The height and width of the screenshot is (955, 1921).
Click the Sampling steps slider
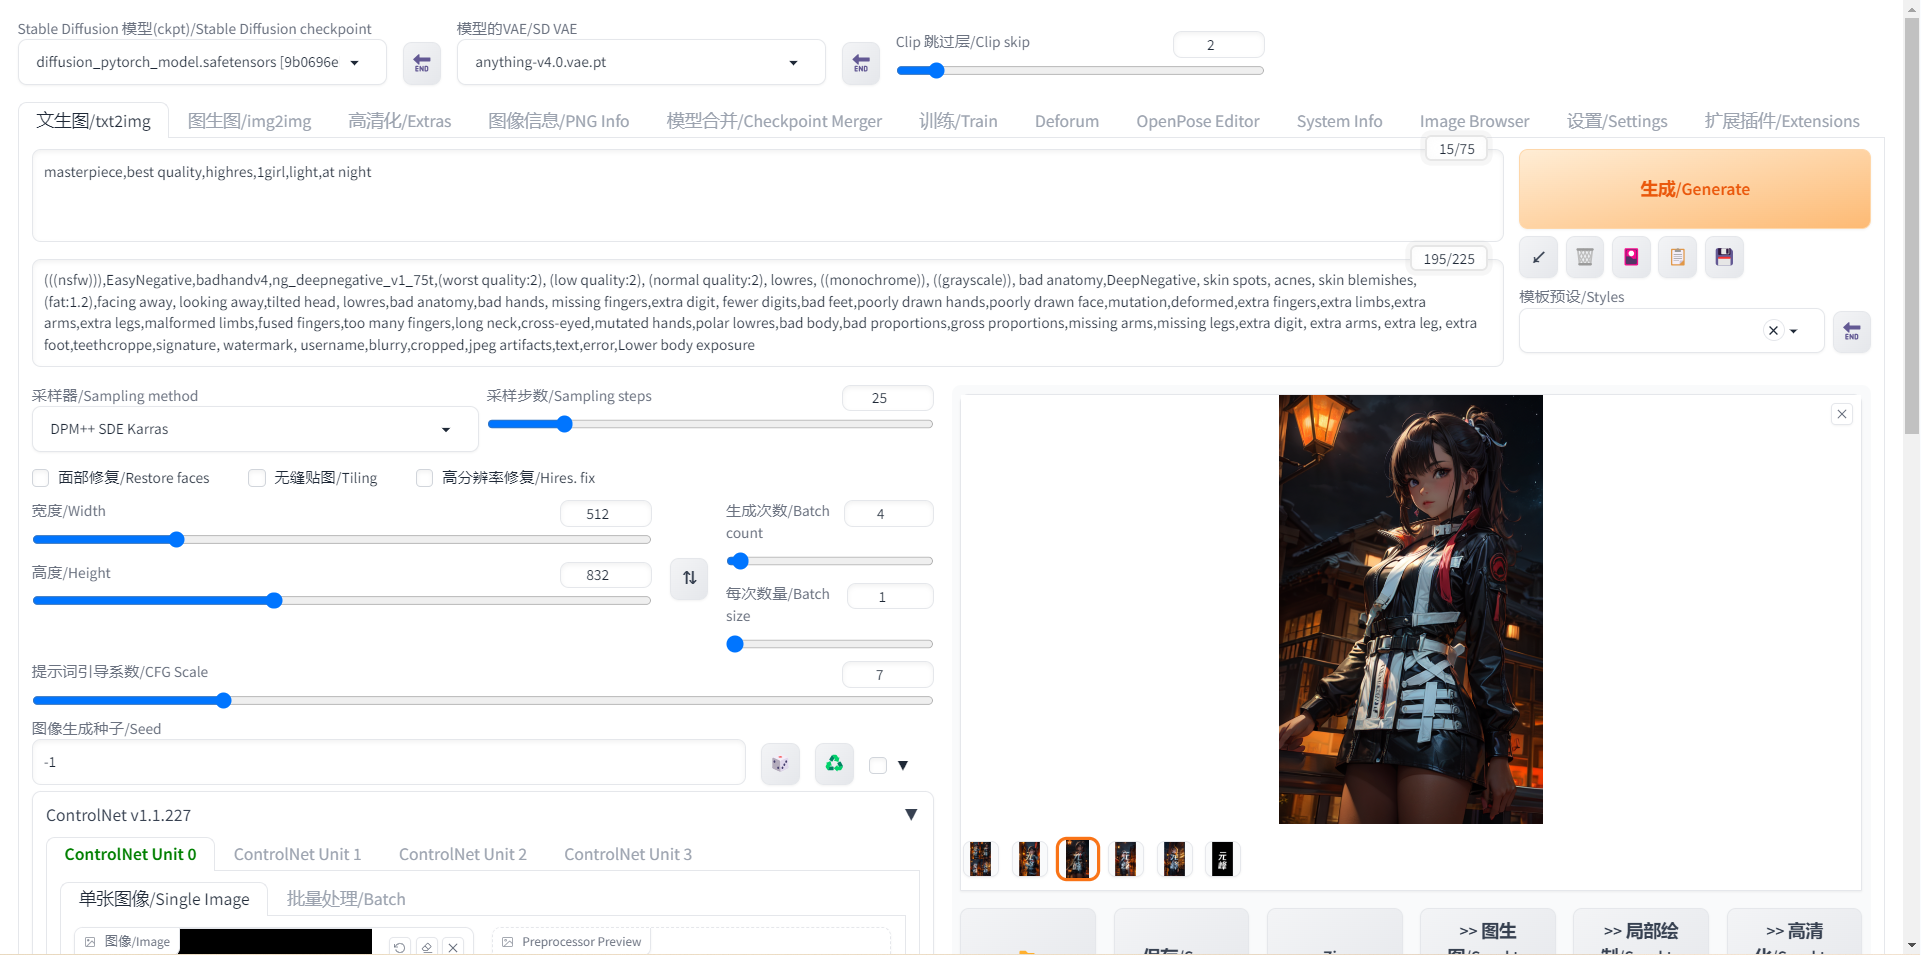coord(710,424)
